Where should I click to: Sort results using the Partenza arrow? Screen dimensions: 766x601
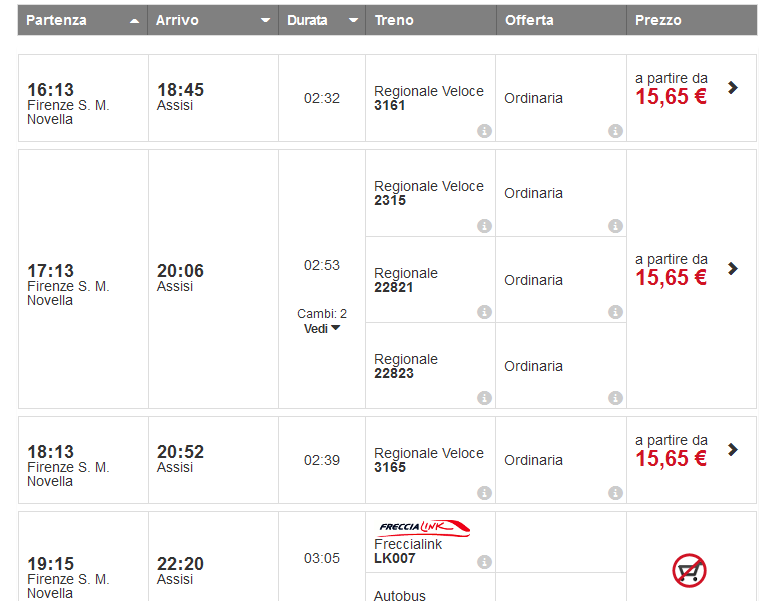135,21
